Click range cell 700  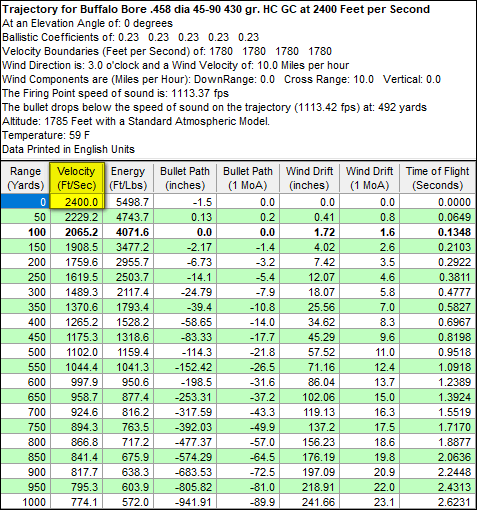coord(25,412)
